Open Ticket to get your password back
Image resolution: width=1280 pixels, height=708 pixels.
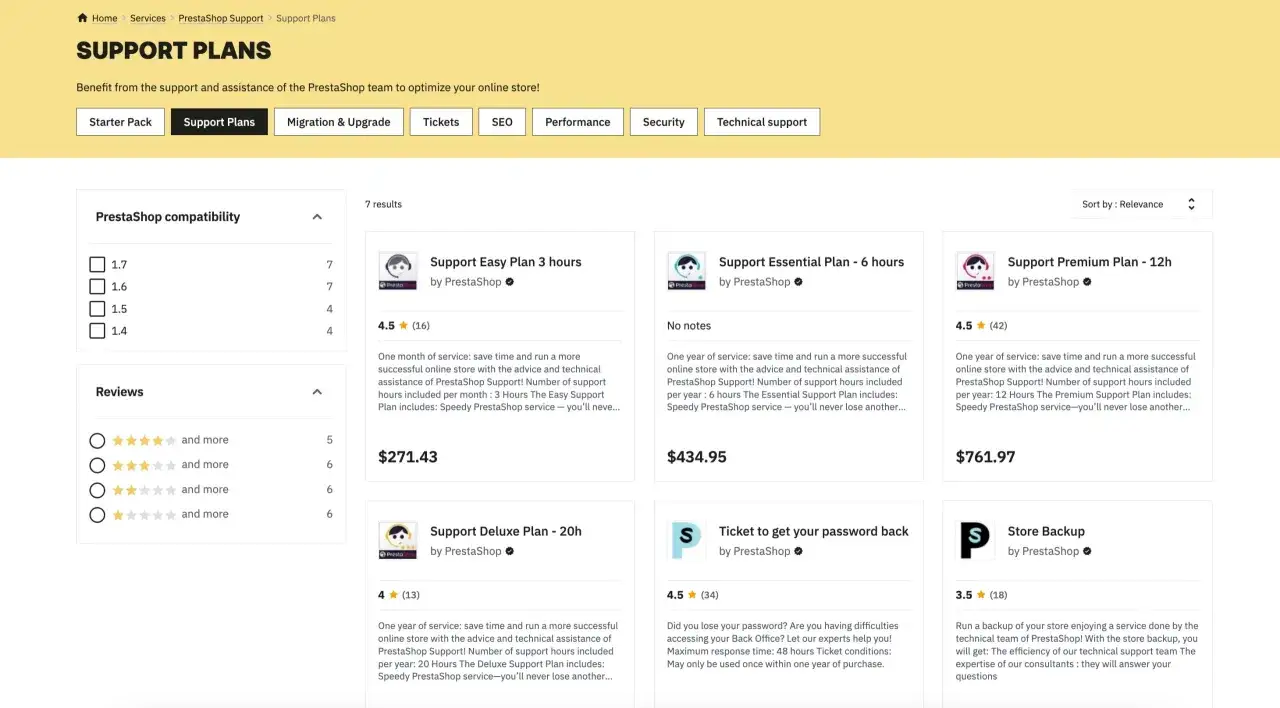coord(814,531)
